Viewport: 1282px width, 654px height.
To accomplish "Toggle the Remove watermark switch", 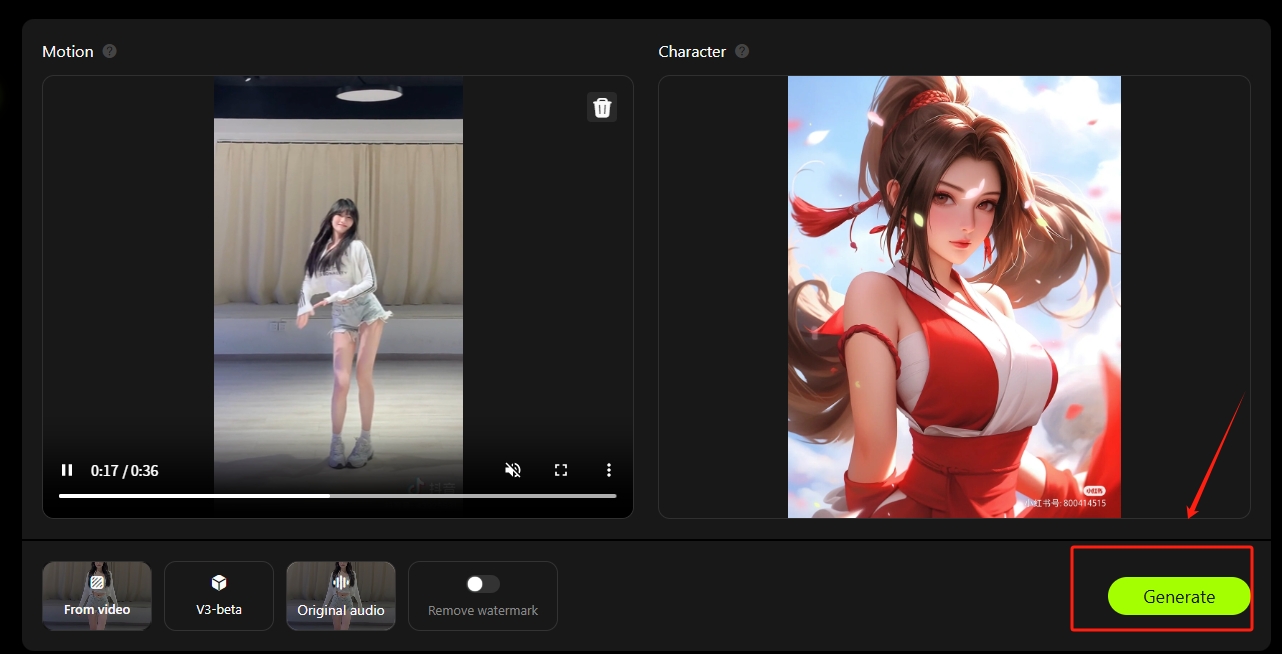I will coord(483,584).
